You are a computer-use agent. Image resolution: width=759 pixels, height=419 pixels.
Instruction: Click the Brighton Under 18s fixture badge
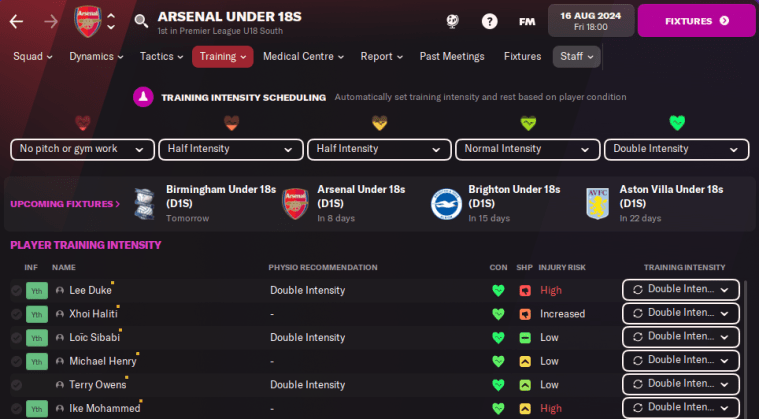point(445,203)
